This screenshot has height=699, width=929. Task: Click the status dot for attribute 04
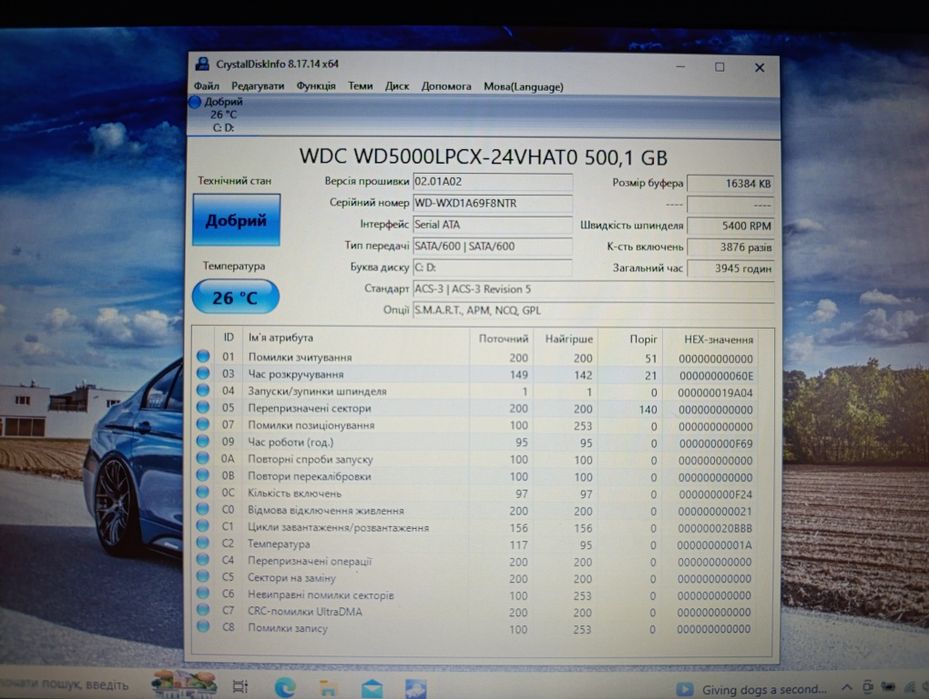(203, 390)
